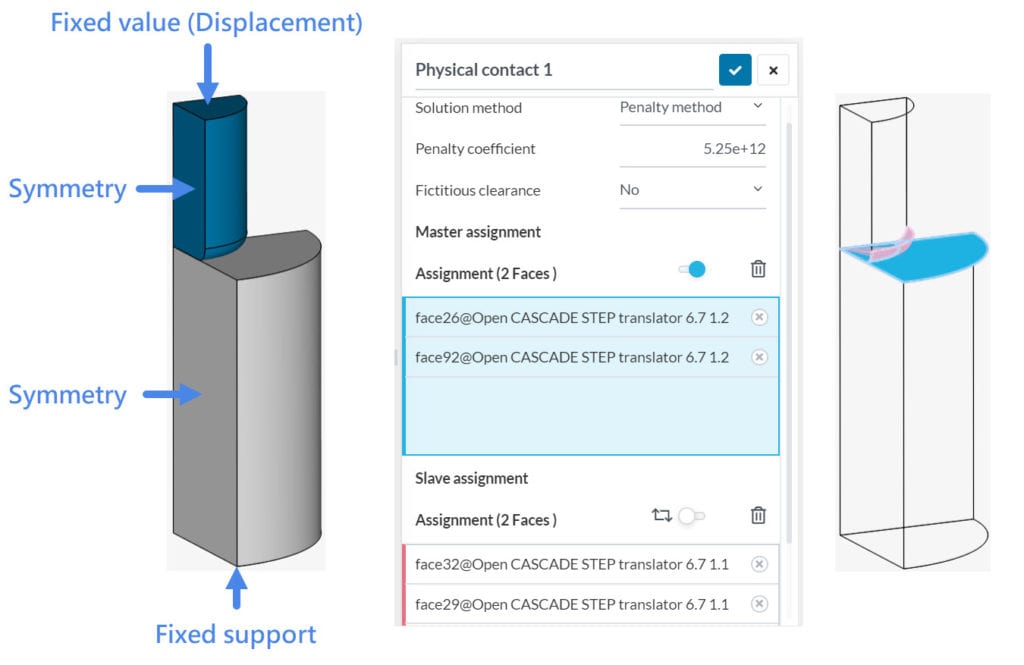Open the Fictitious clearance dropdown
This screenshot has width=1024, height=665.
point(692,190)
